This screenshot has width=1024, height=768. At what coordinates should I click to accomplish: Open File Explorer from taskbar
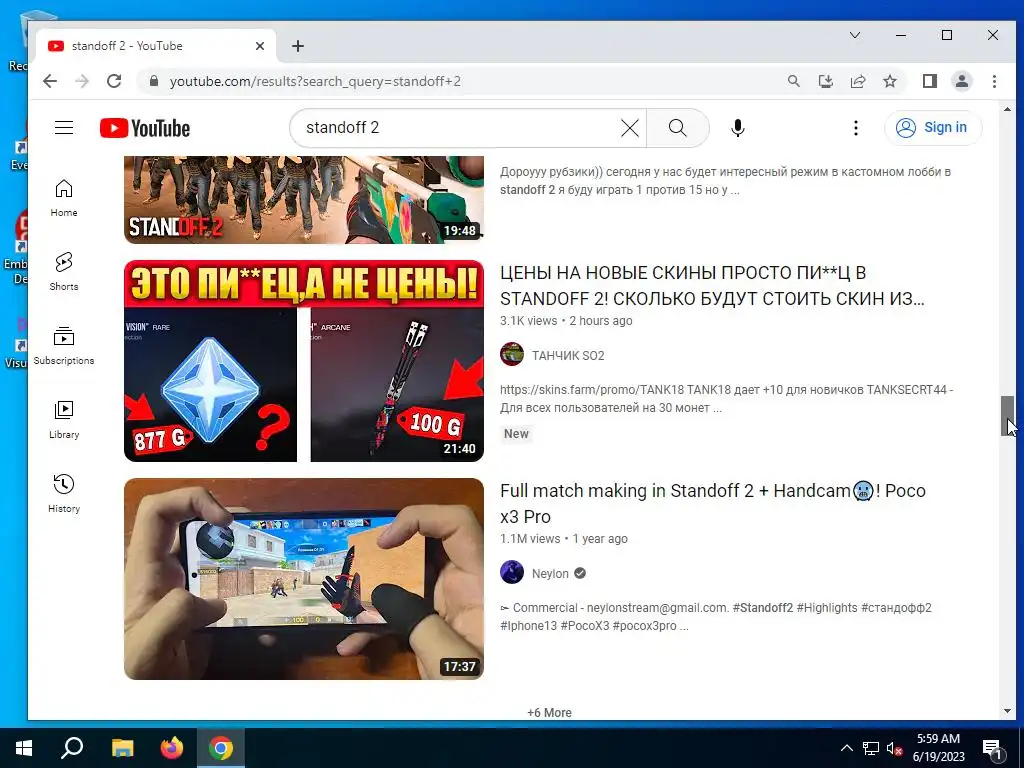pyautogui.click(x=122, y=748)
